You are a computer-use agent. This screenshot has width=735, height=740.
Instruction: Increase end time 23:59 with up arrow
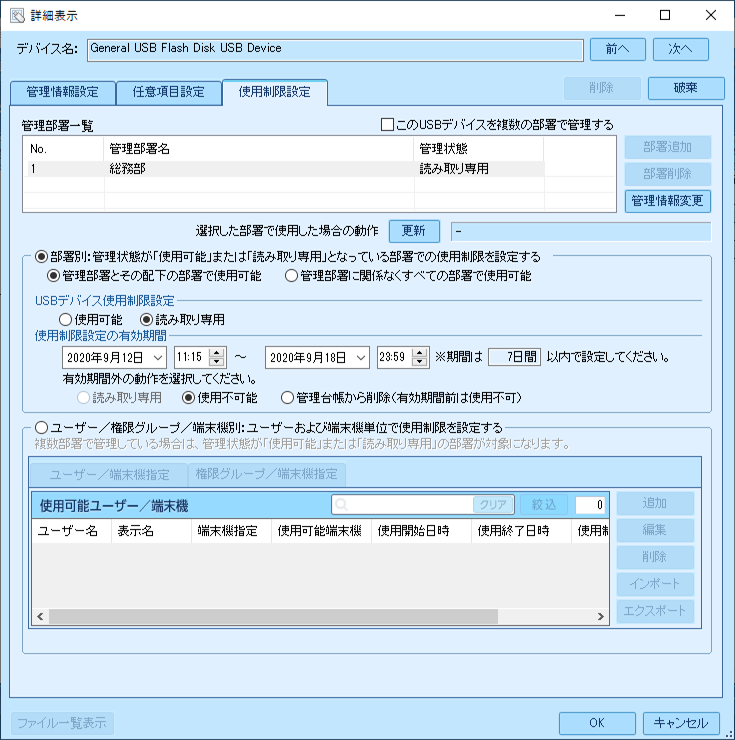pos(419,353)
